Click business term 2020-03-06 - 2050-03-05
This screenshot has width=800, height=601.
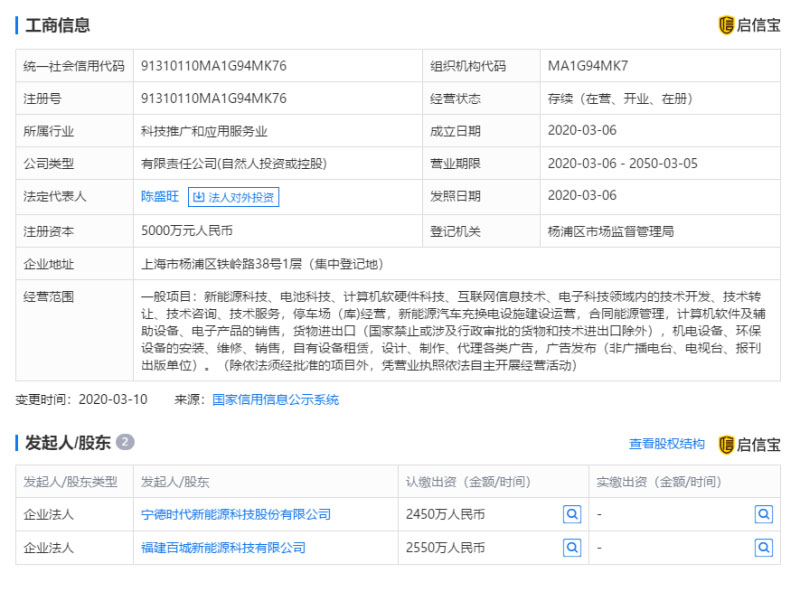tap(623, 163)
